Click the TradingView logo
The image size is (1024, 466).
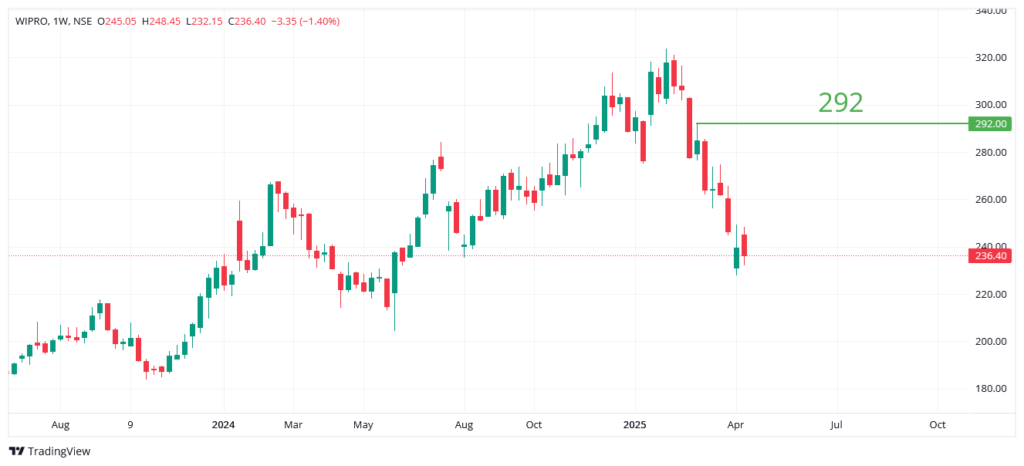pyautogui.click(x=49, y=451)
